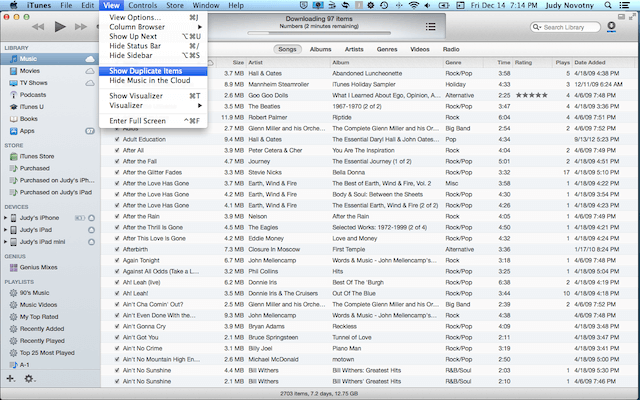Click the download progress bar
Screen dimensions: 640x400
click(319, 33)
